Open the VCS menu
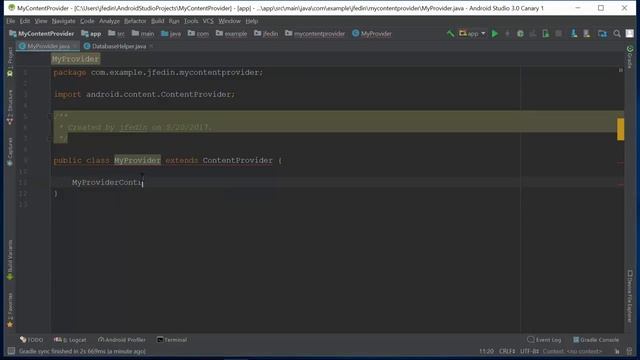The width and height of the screenshot is (640, 360). [208, 21]
